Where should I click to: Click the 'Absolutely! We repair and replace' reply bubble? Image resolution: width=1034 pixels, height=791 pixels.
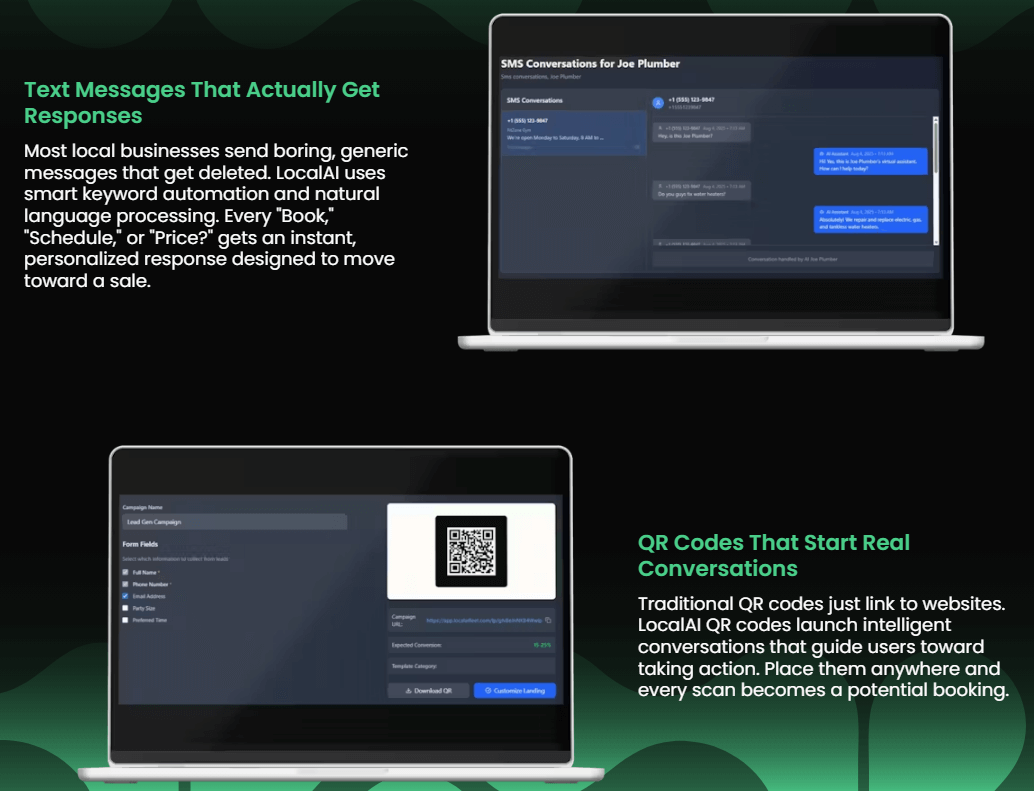(x=870, y=220)
